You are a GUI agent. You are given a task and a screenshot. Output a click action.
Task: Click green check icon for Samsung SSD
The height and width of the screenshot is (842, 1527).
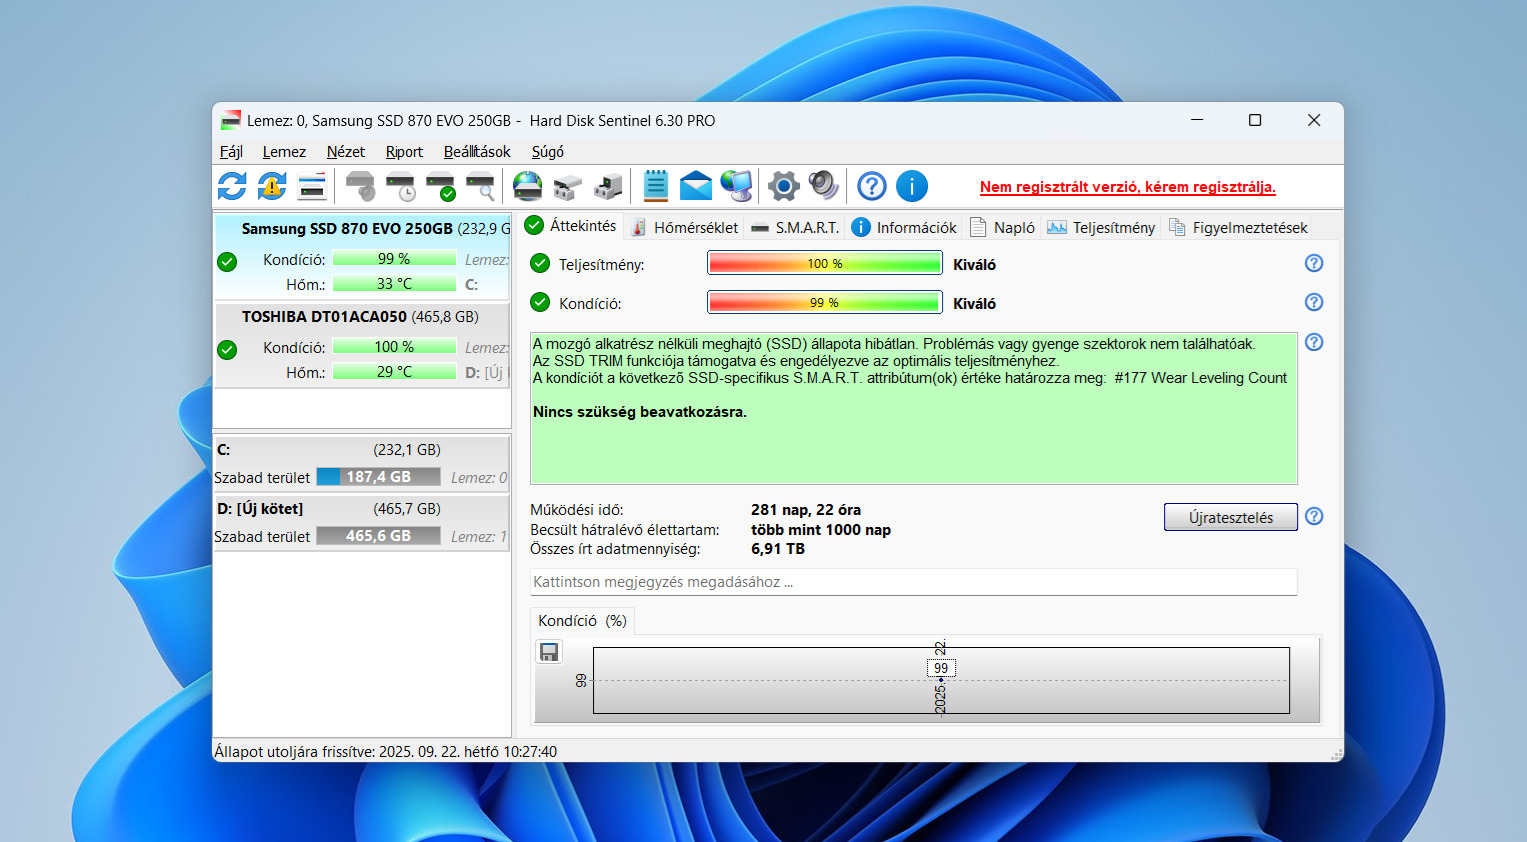(227, 262)
